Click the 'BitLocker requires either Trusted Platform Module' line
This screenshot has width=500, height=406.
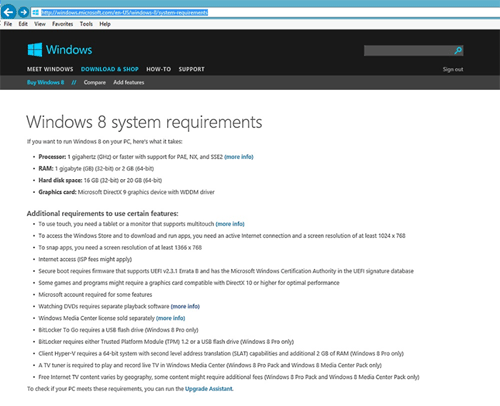pos(166,342)
